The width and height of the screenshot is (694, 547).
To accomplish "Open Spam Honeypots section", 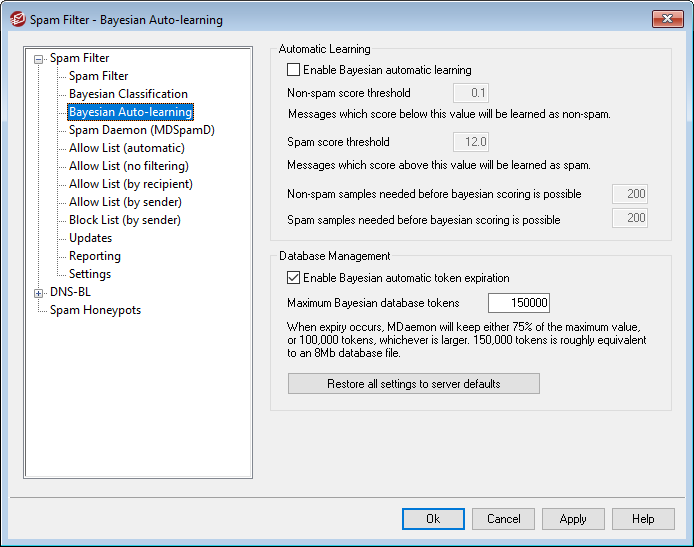I will 95,310.
